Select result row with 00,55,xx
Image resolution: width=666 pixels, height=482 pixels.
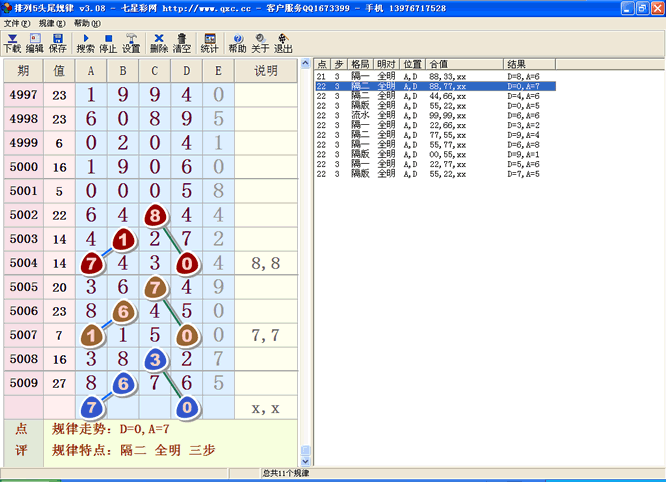pos(435,155)
